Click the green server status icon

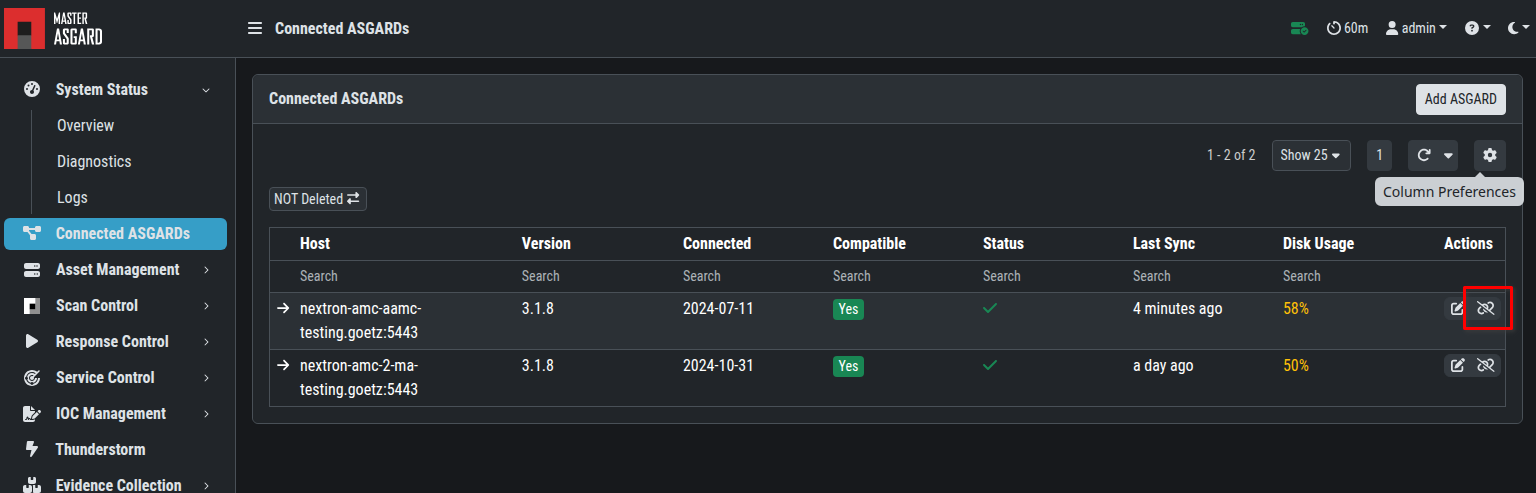[1299, 28]
